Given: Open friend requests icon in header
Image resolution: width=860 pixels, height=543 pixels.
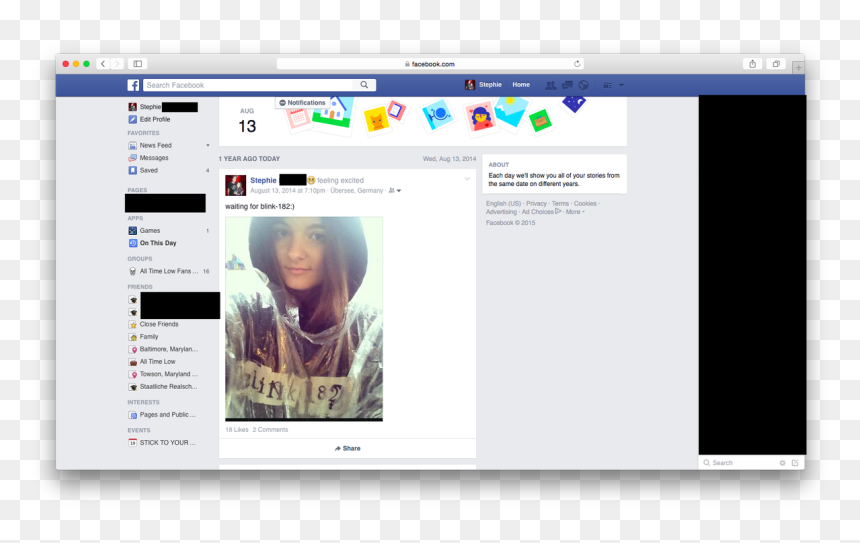Looking at the screenshot, I should coord(551,85).
